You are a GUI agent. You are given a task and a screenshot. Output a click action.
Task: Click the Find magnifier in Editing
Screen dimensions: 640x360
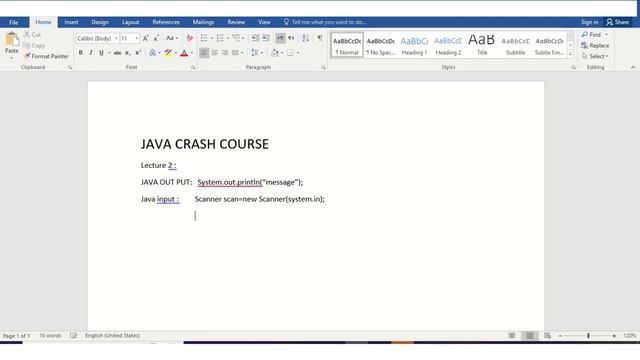[x=591, y=35]
